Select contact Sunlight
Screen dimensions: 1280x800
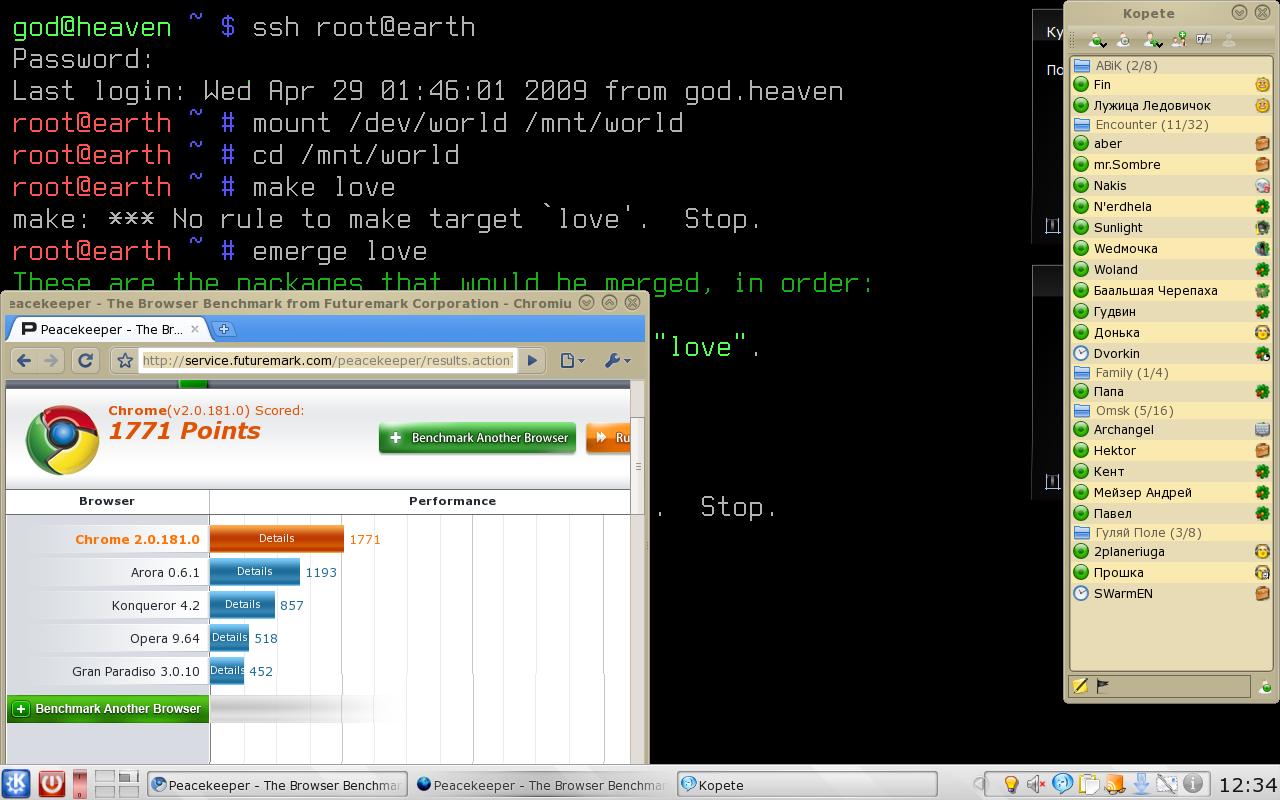(x=1171, y=227)
